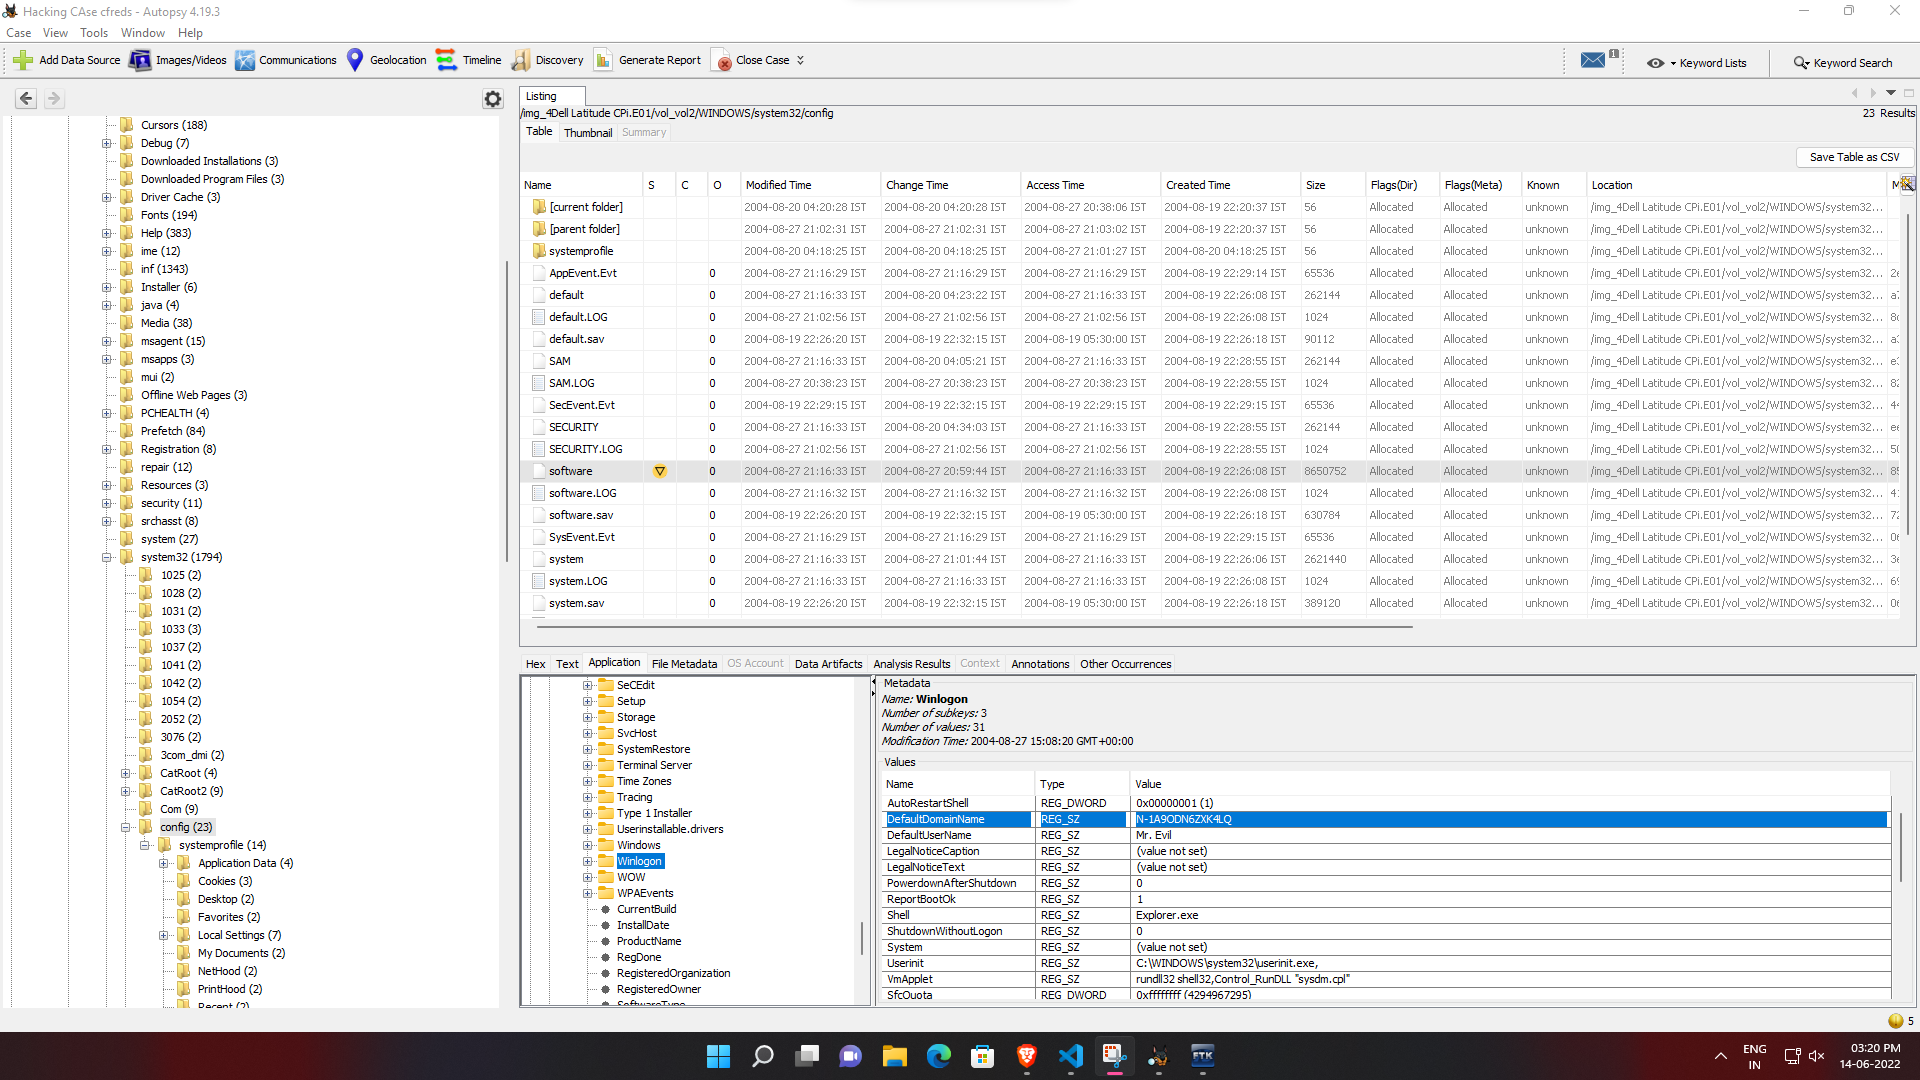Click Generate Report

point(647,60)
